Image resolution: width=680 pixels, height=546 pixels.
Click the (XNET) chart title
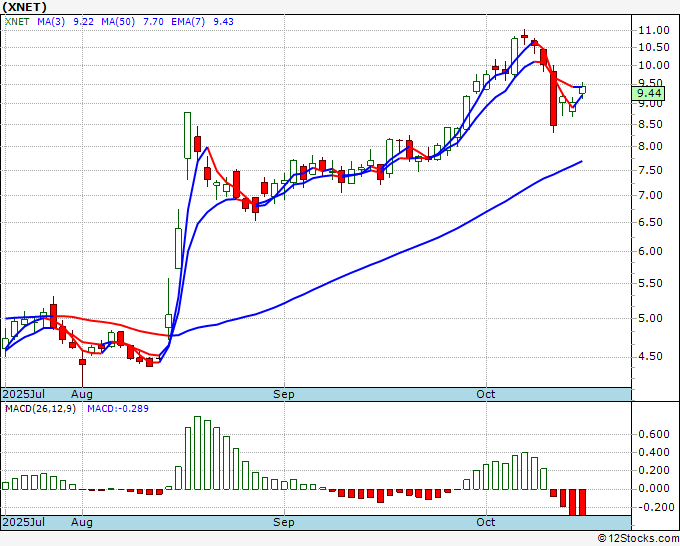[x=25, y=7]
